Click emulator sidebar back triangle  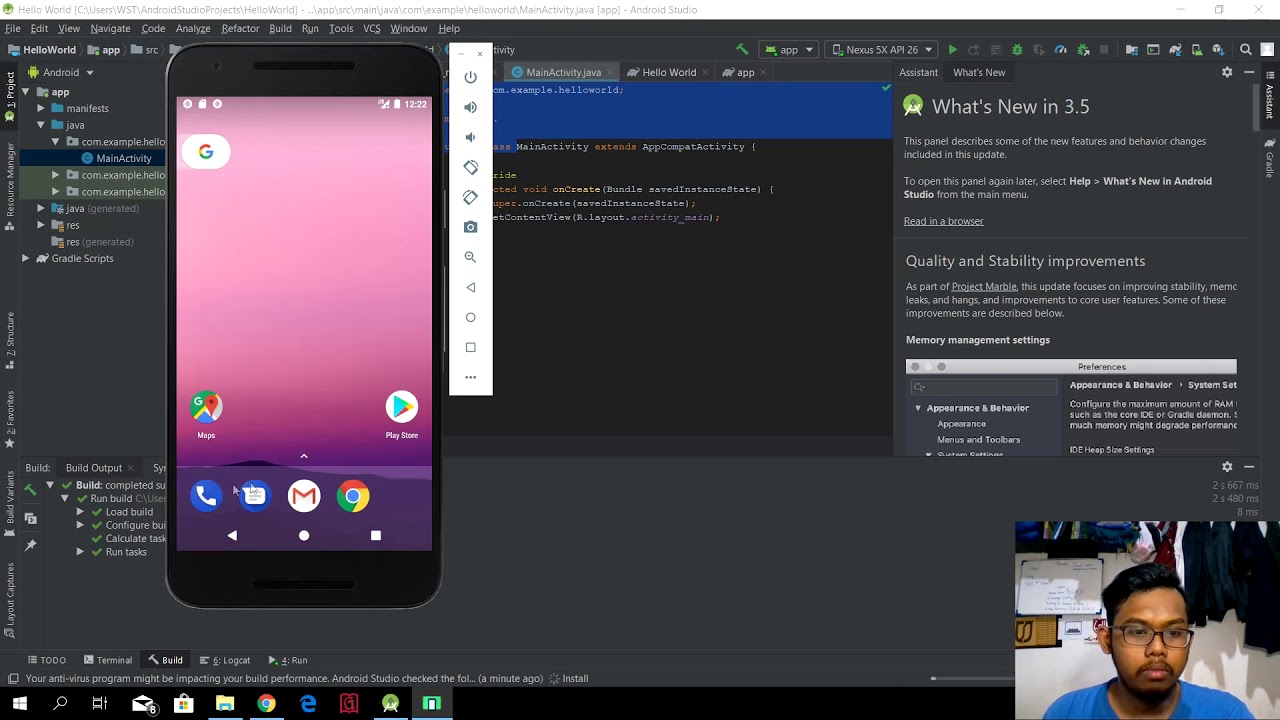470,287
